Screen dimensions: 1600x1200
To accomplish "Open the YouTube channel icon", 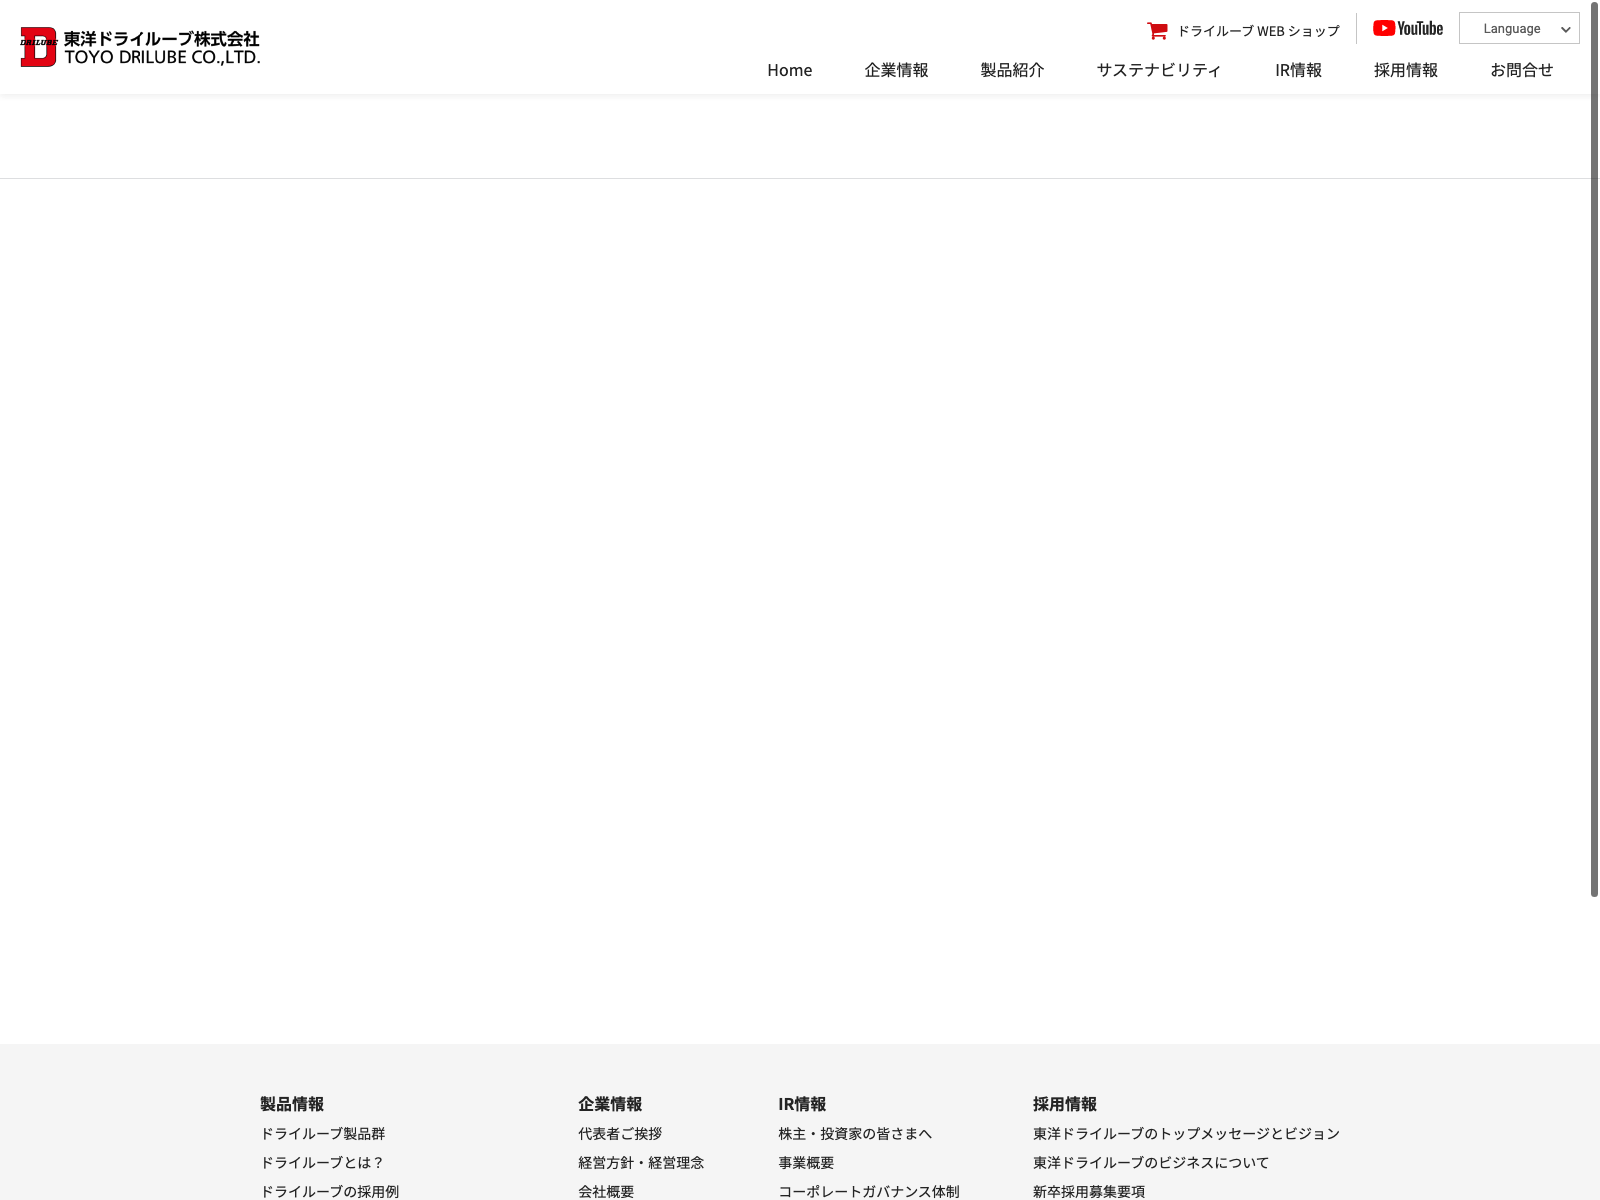I will (x=1407, y=29).
